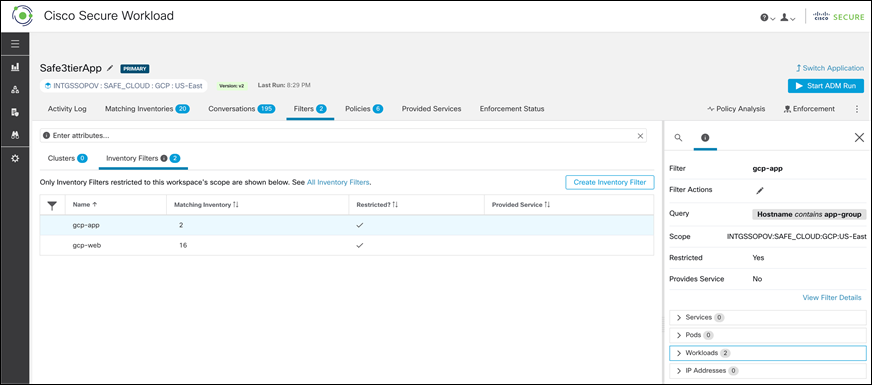Viewport: 872px width, 385px height.
Task: Open the dashboard bar chart sidebar icon
Action: (x=15, y=67)
